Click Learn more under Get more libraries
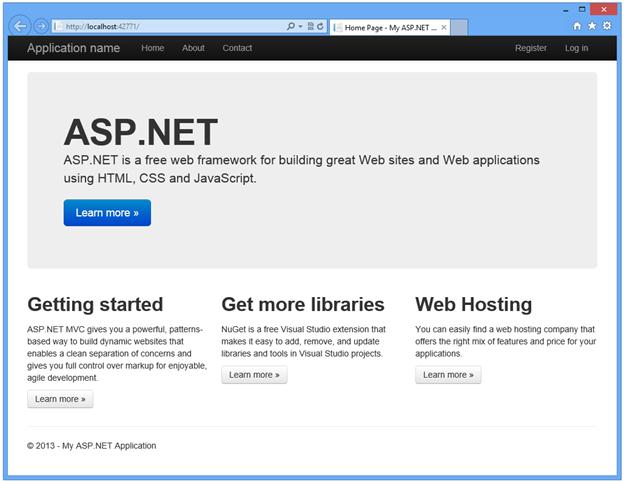The image size is (624, 482). pos(254,375)
